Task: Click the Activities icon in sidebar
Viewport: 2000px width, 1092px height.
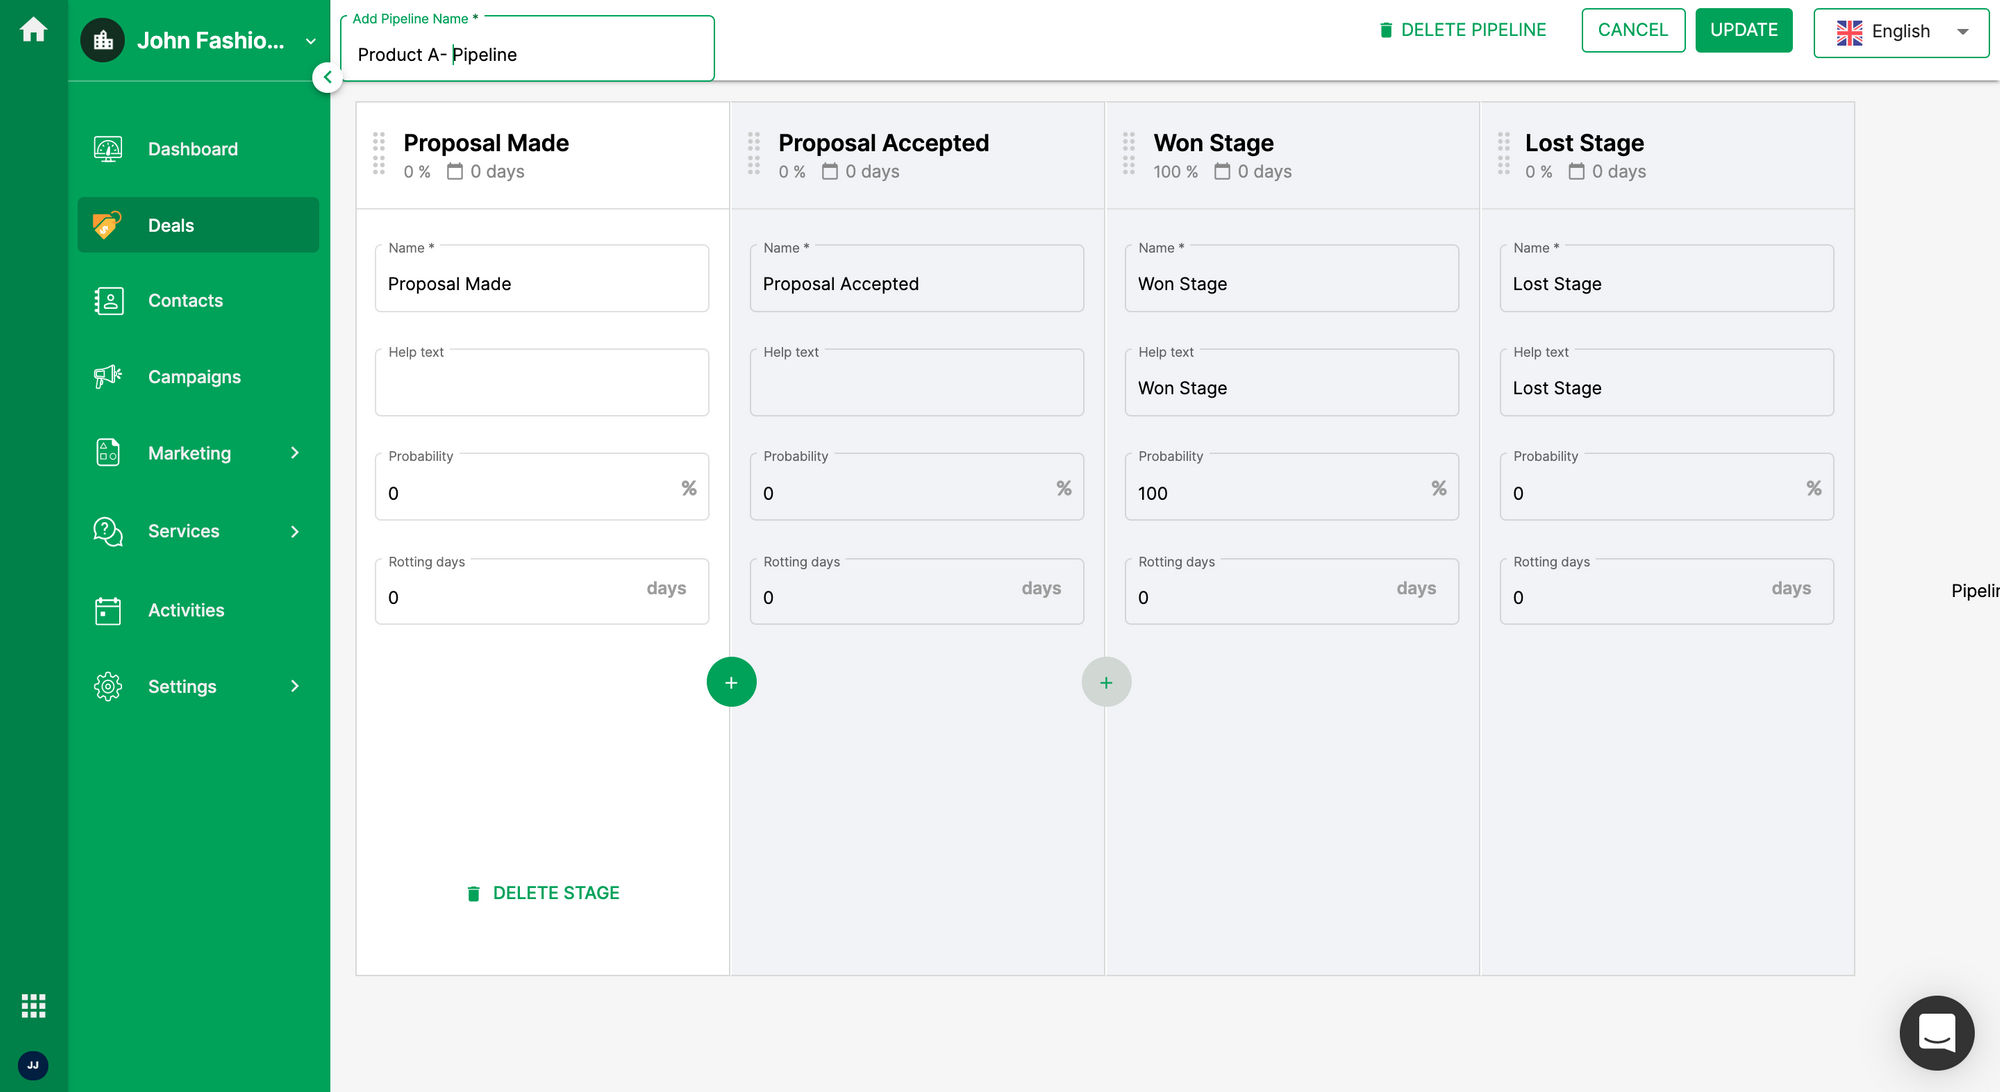Action: point(108,609)
